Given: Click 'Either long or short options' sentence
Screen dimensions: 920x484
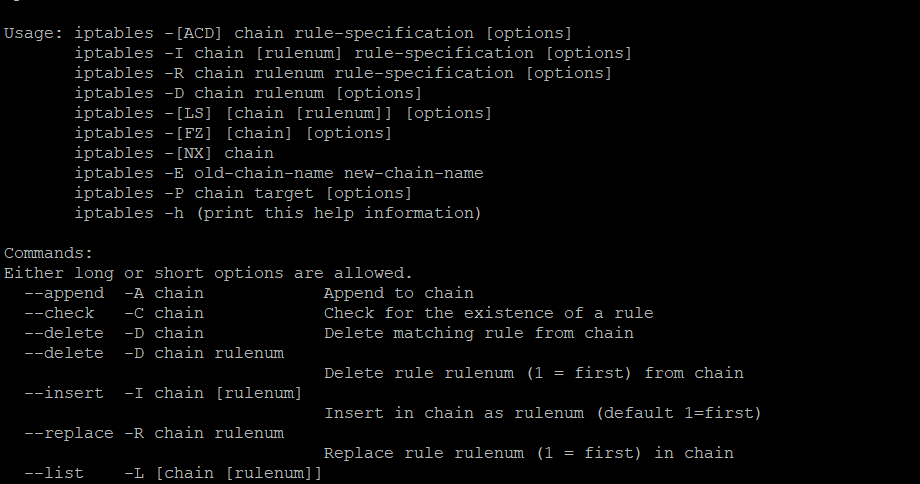Looking at the screenshot, I should (208, 273).
